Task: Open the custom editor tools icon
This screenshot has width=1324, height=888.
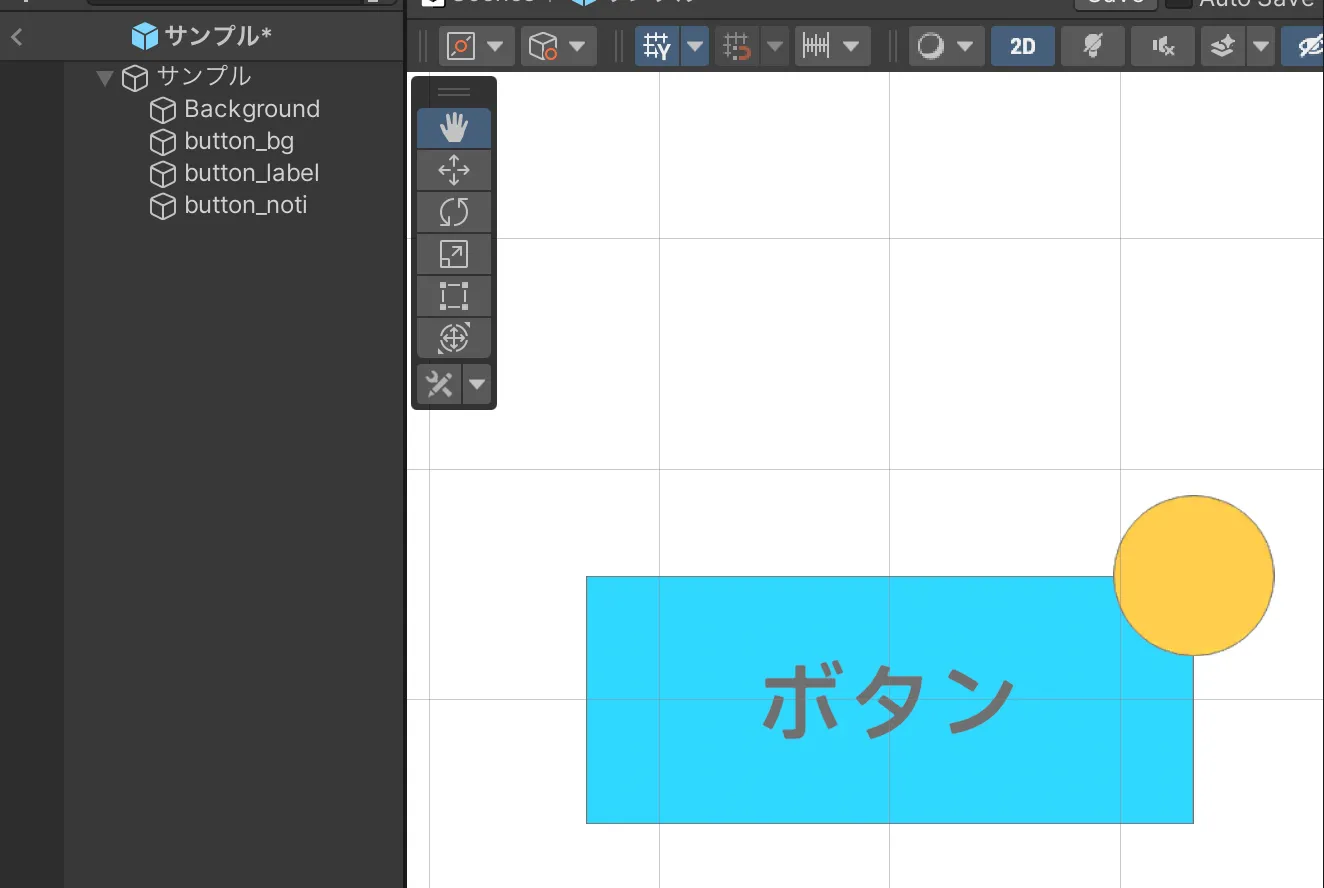Action: [440, 384]
